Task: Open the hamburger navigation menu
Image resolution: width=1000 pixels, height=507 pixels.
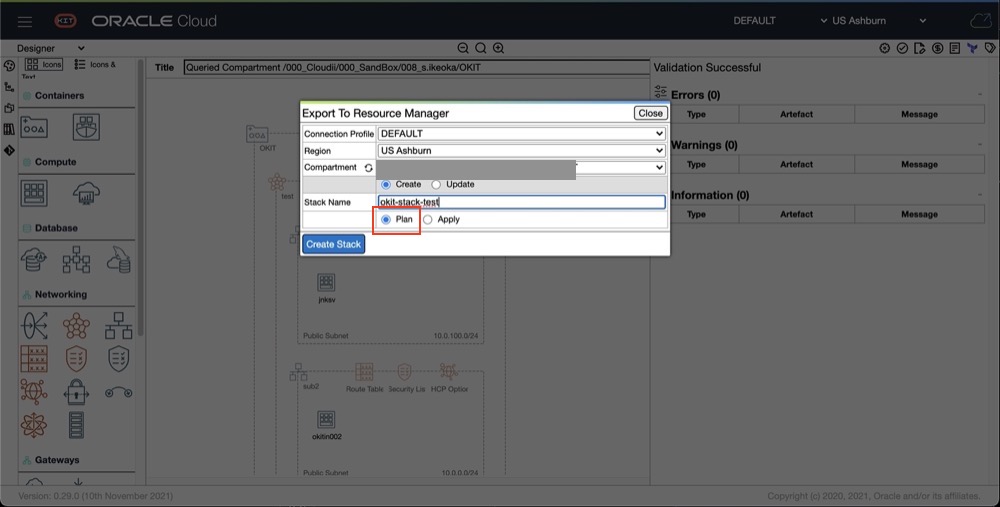Action: tap(25, 22)
